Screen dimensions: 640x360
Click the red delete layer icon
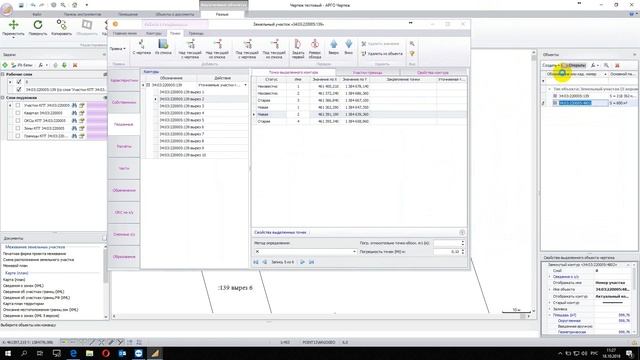pos(75,65)
